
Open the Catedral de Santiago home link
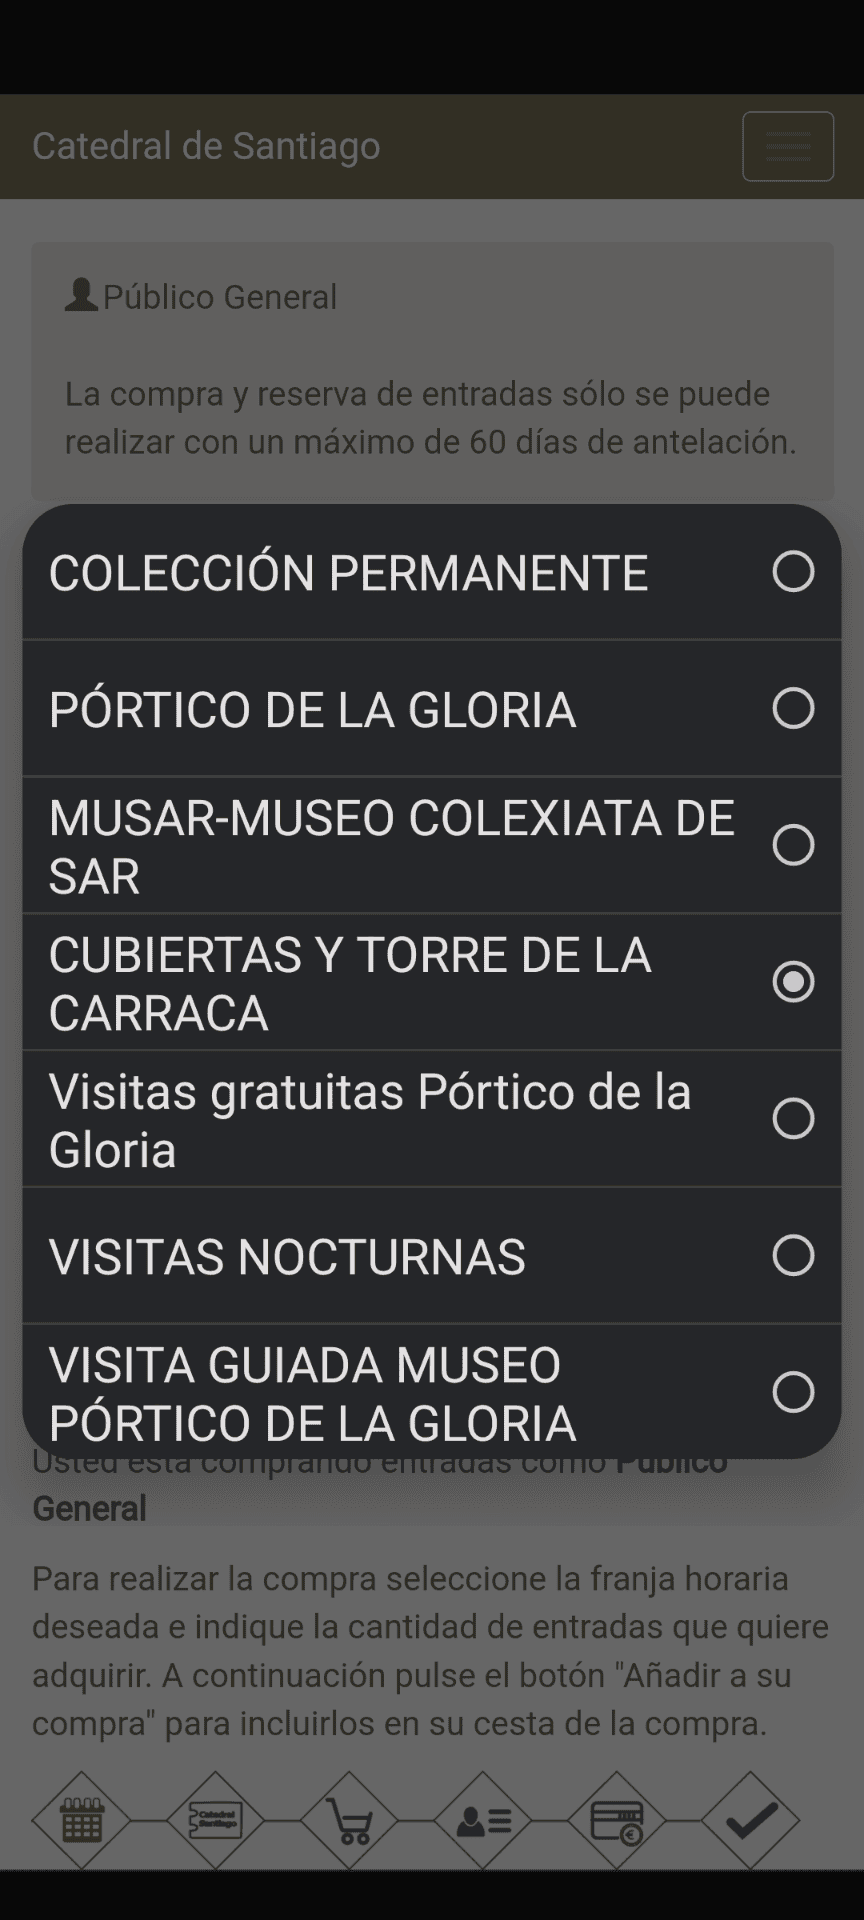(206, 146)
